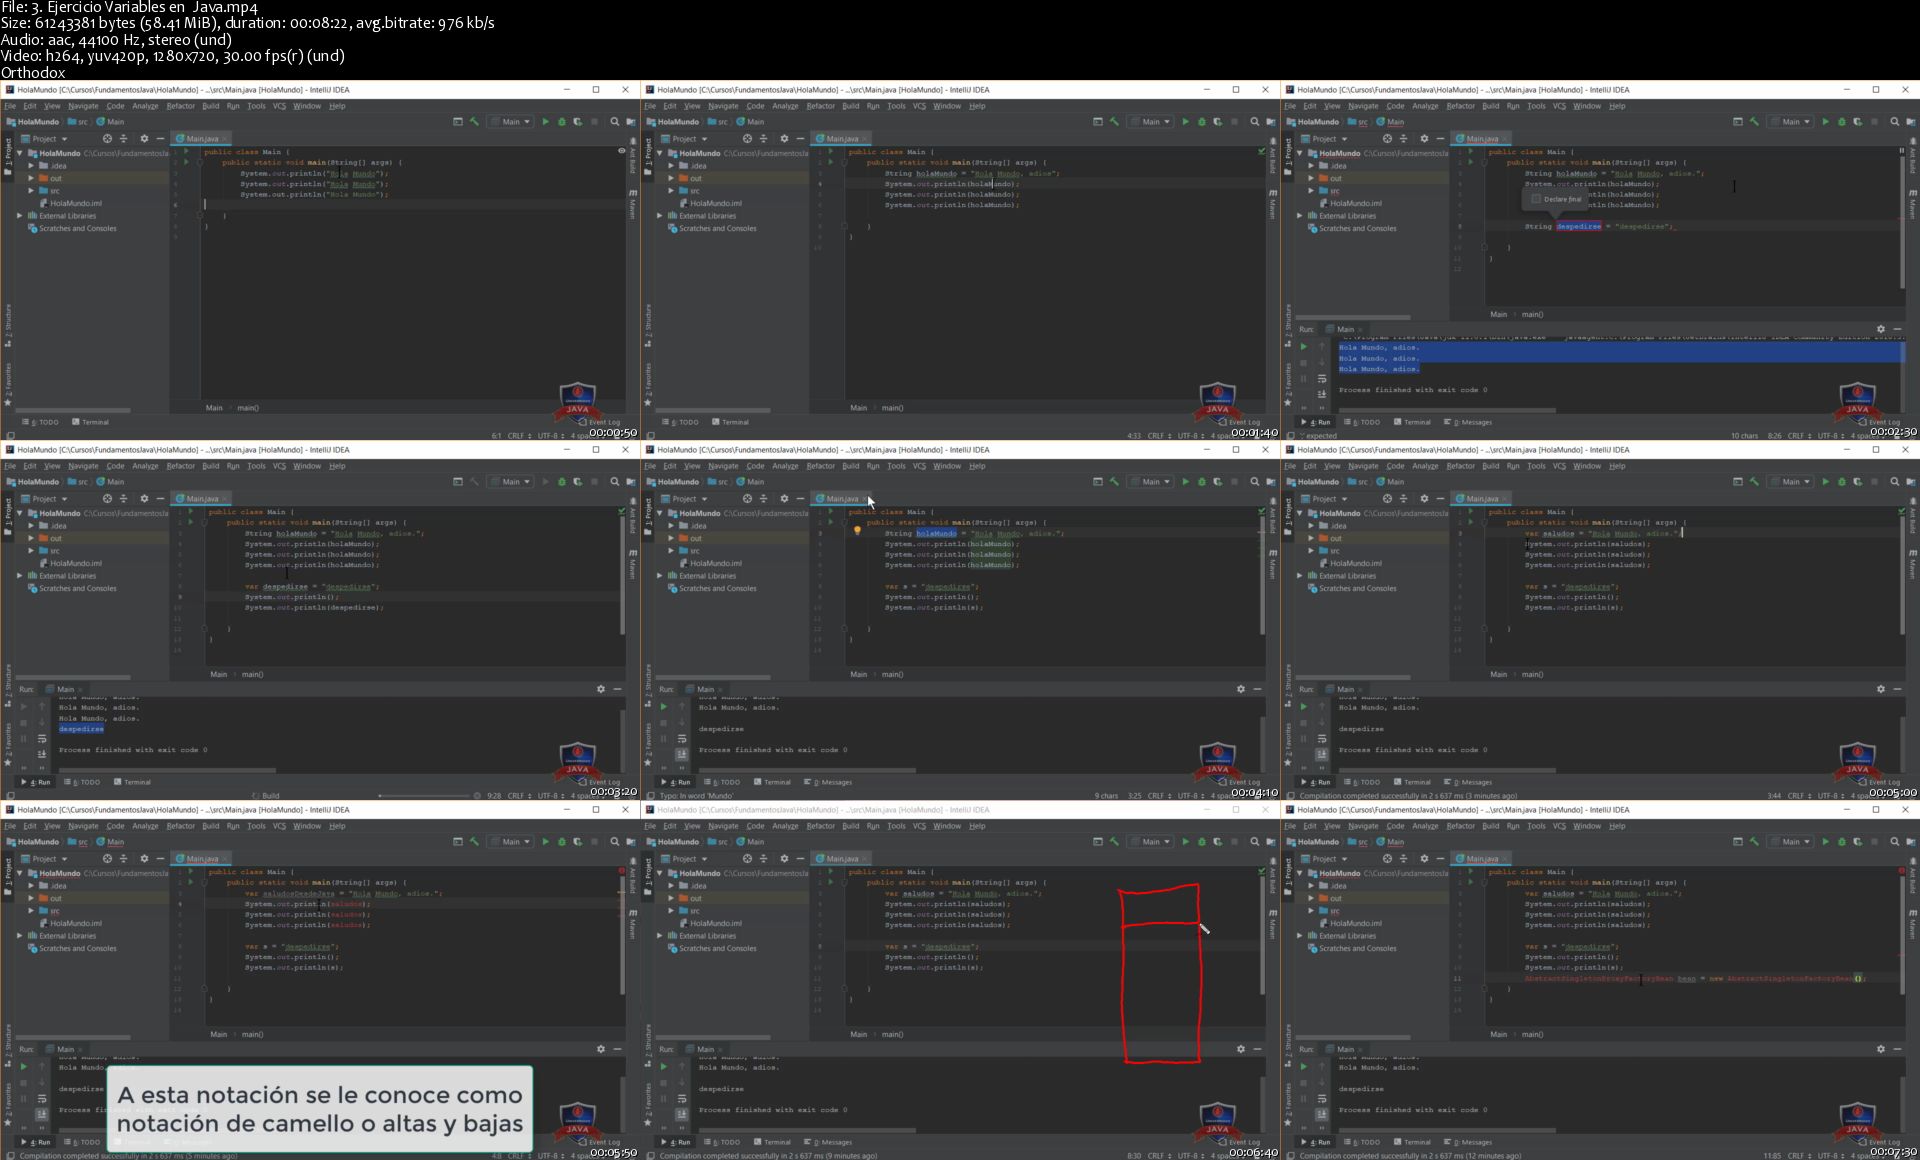Click the Spanish subtitle caption box

point(320,1109)
